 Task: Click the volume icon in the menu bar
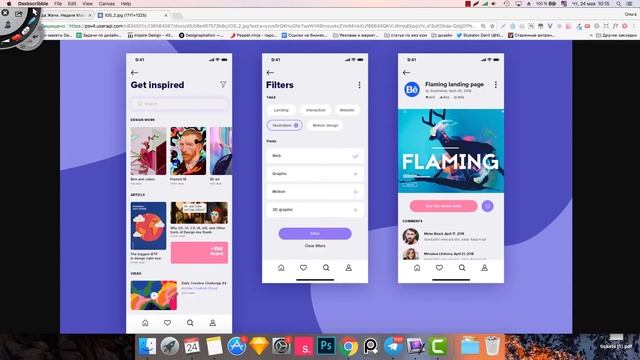tap(494, 4)
